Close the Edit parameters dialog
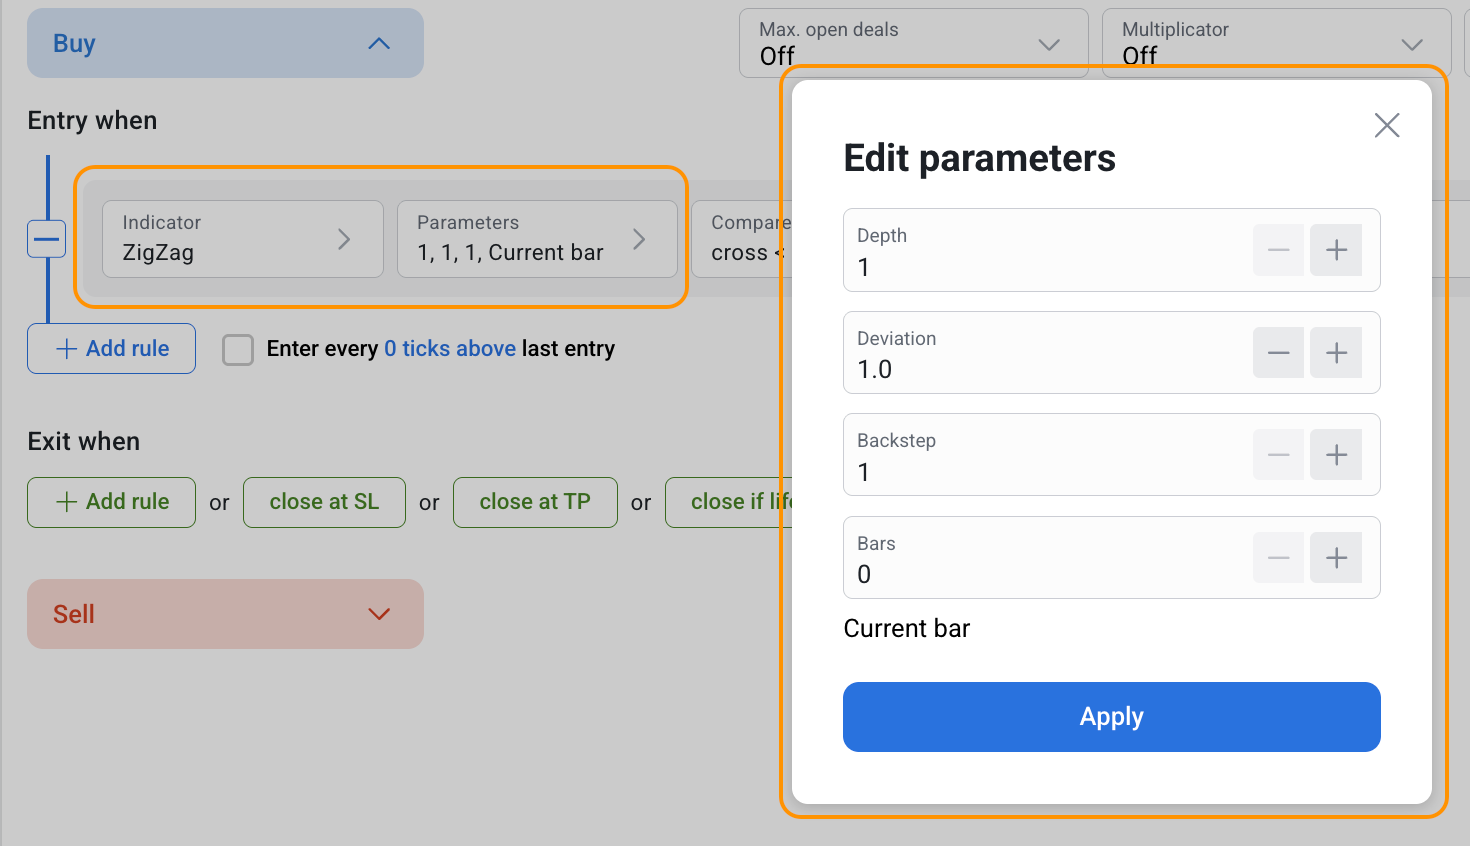 tap(1386, 125)
